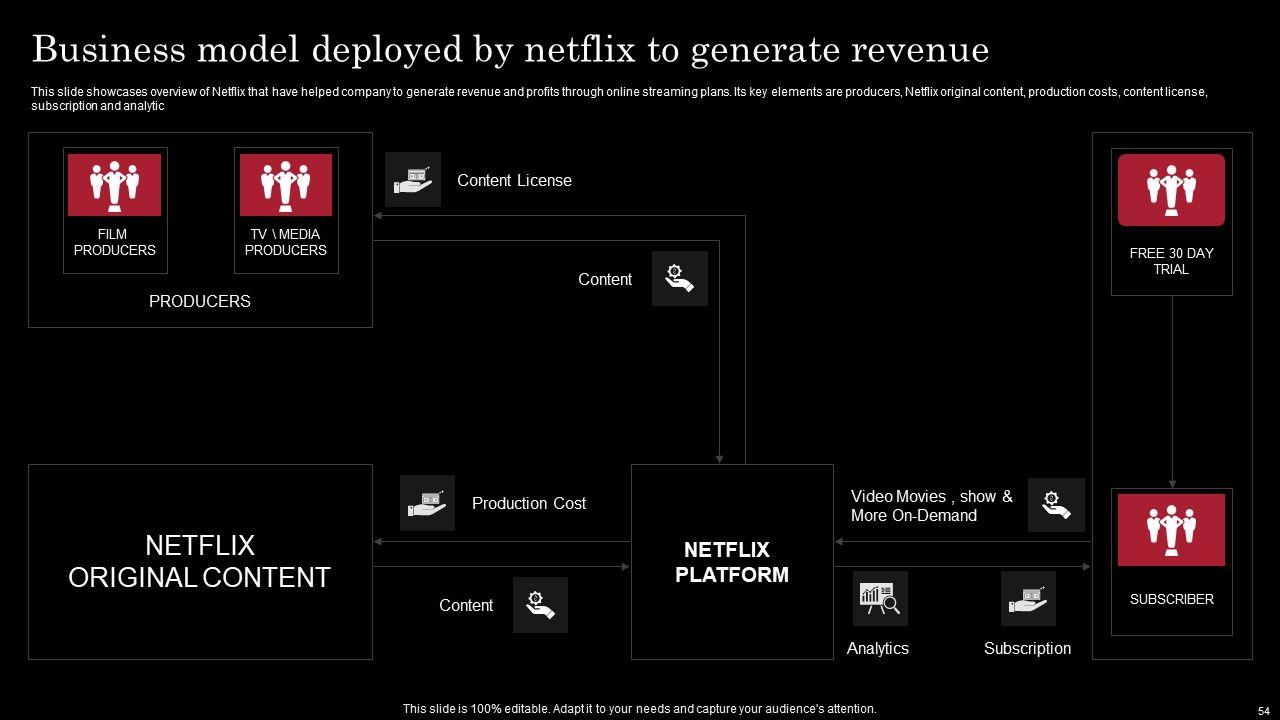Select the '100% editable' footer note

click(x=640, y=709)
